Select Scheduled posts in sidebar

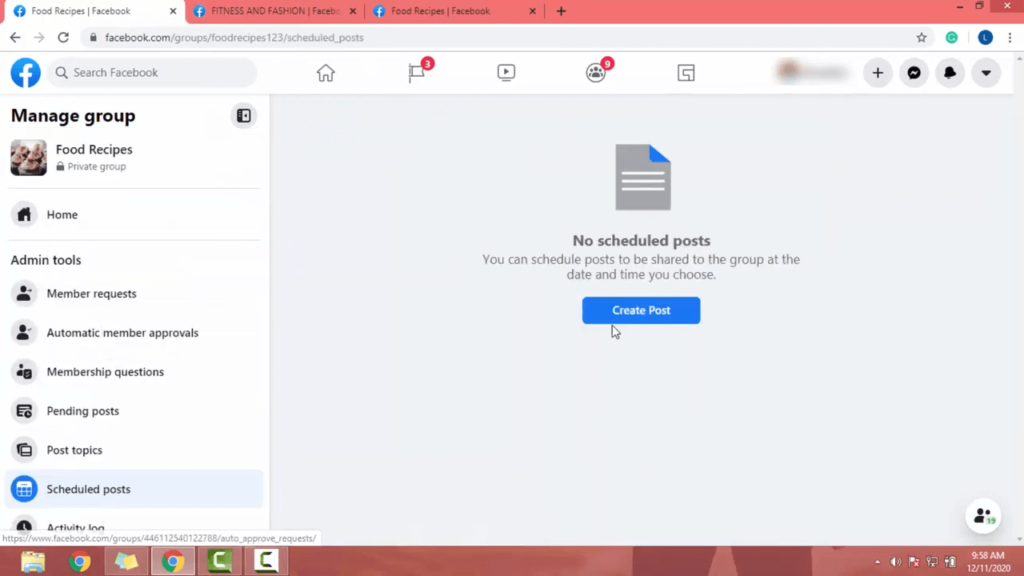[134, 489]
